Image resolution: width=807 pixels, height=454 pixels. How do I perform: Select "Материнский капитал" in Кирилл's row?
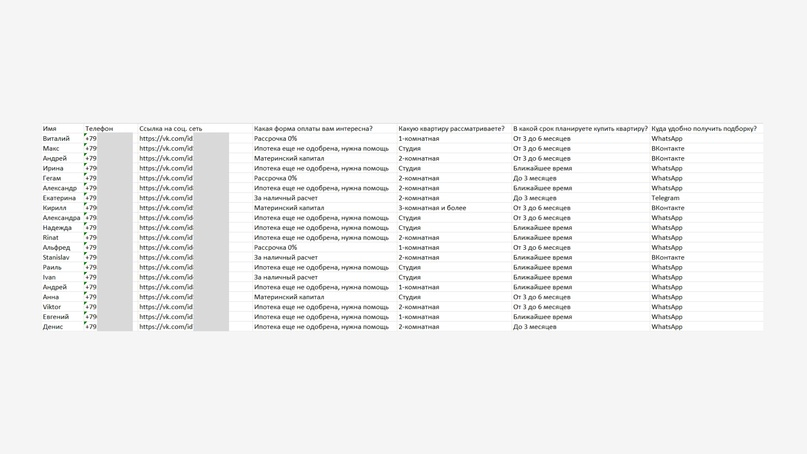[x=289, y=208]
